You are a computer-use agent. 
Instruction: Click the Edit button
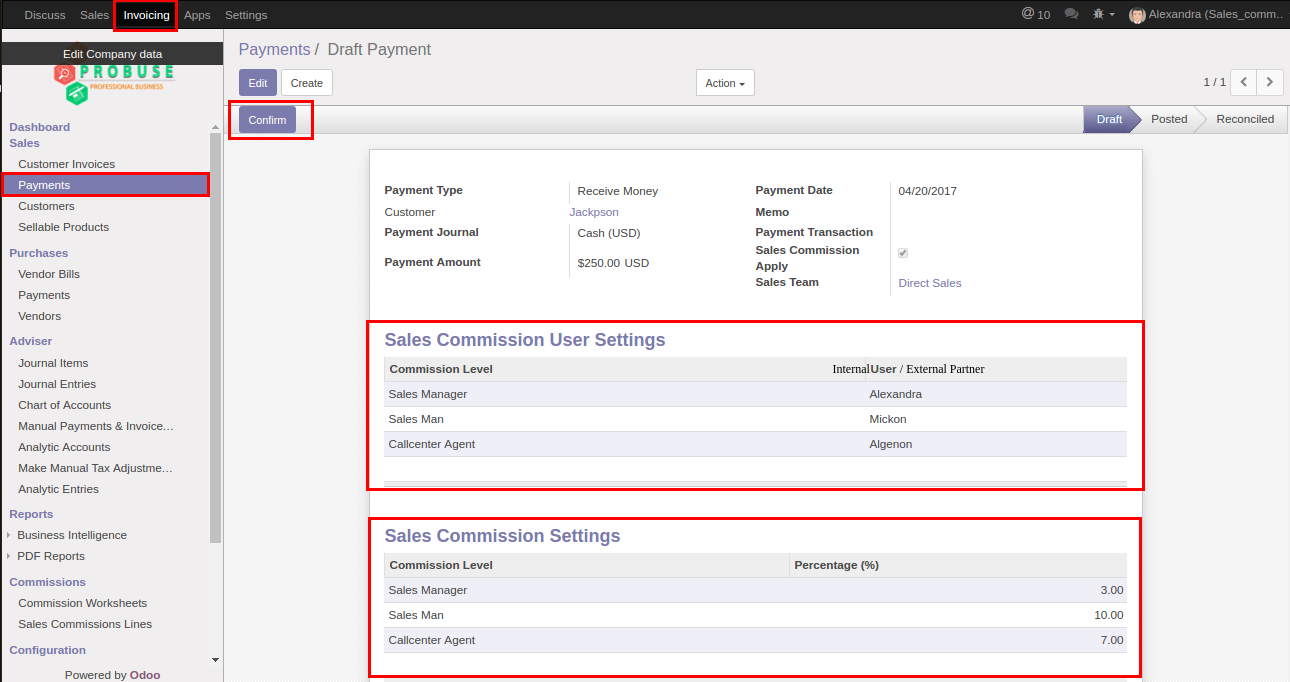pyautogui.click(x=257, y=83)
